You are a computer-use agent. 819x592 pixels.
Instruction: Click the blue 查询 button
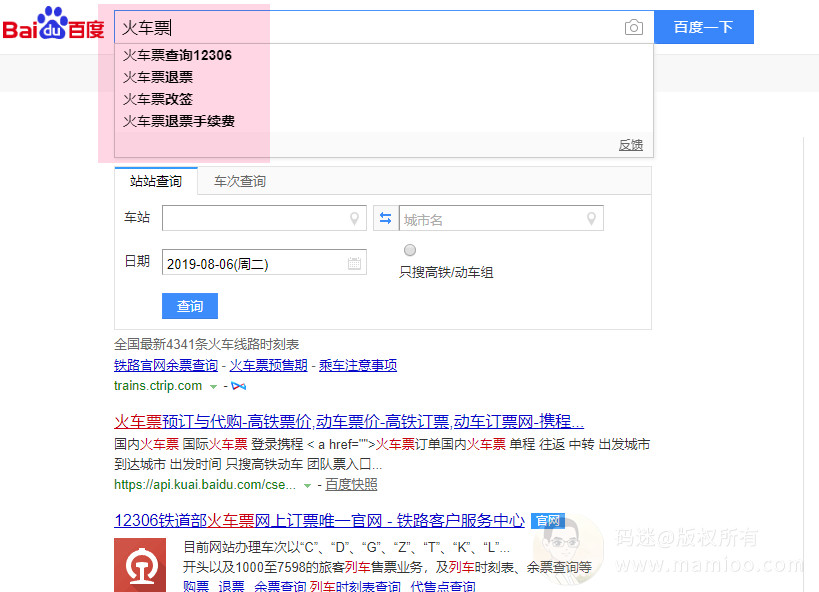(x=190, y=306)
